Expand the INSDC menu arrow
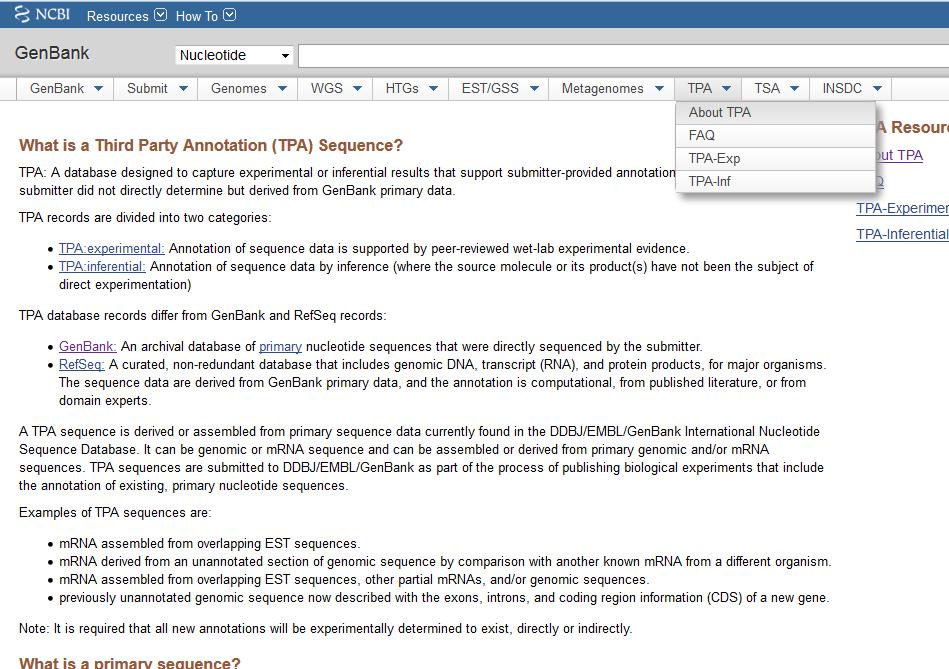The height and width of the screenshot is (669, 949). 878,88
